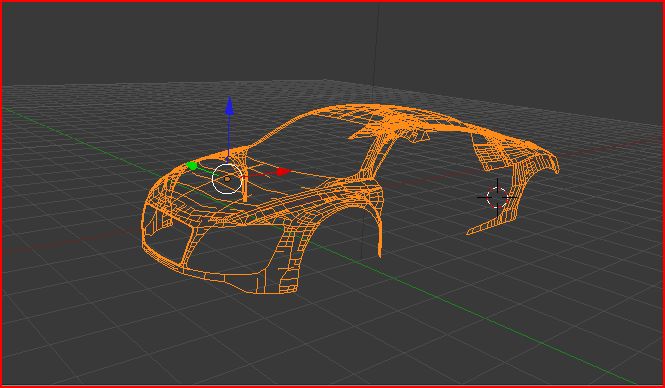Click the green Y-axis gizmo handle

[x=192, y=166]
